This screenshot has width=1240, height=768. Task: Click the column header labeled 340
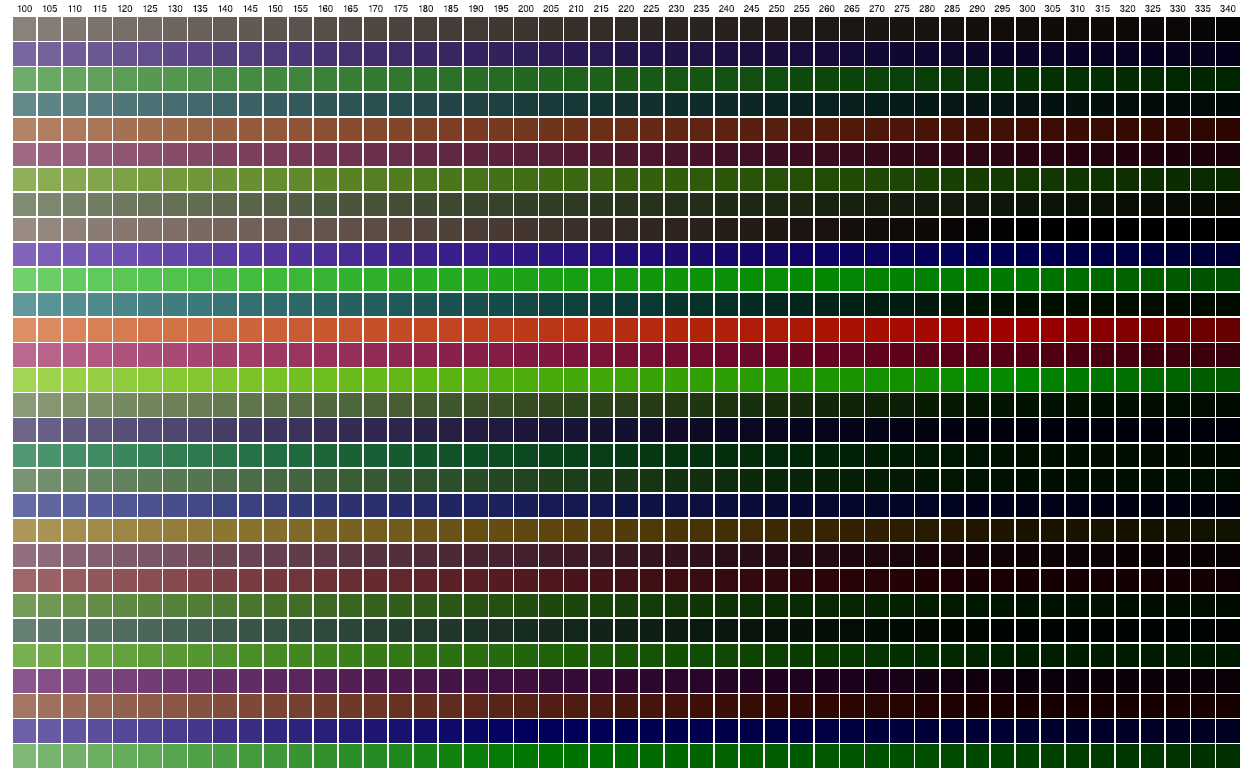pyautogui.click(x=1227, y=9)
